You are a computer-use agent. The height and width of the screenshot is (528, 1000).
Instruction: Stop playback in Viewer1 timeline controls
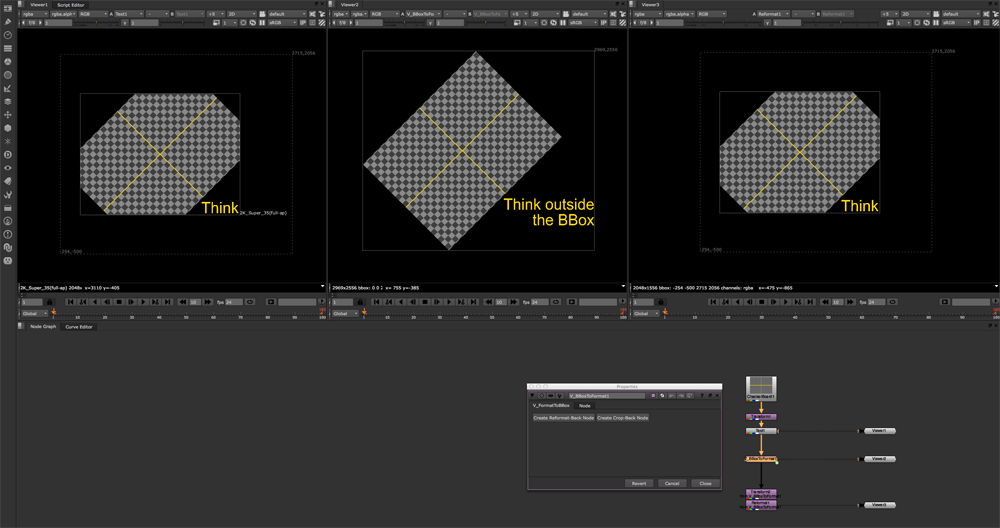[x=119, y=302]
